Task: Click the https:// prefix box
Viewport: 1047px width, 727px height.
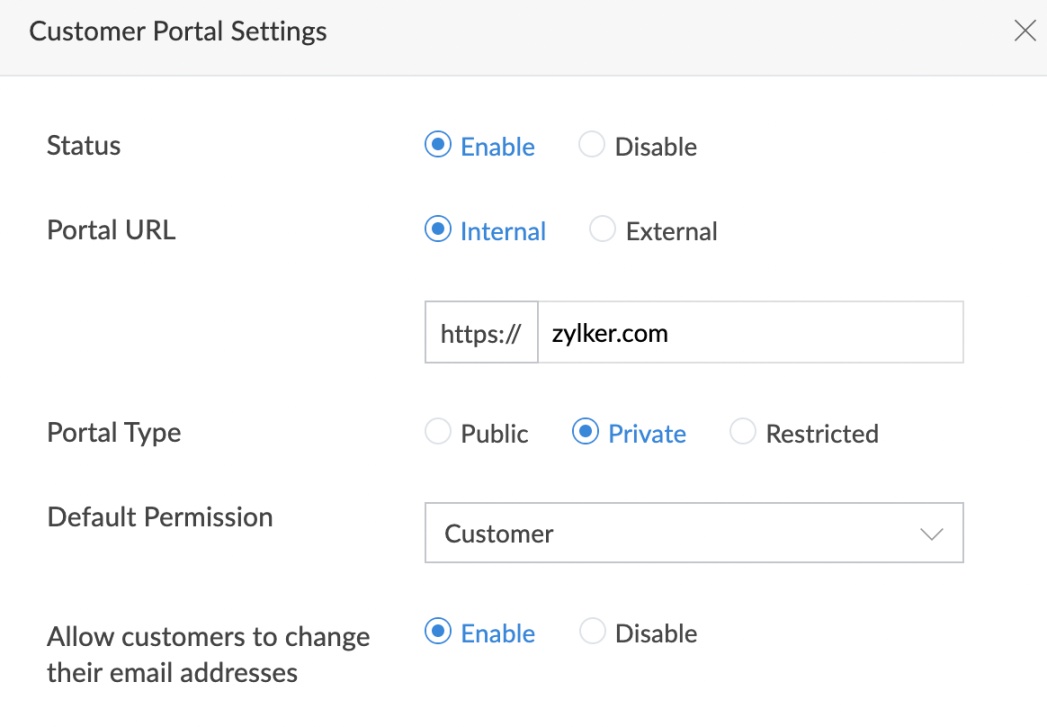Action: point(481,333)
